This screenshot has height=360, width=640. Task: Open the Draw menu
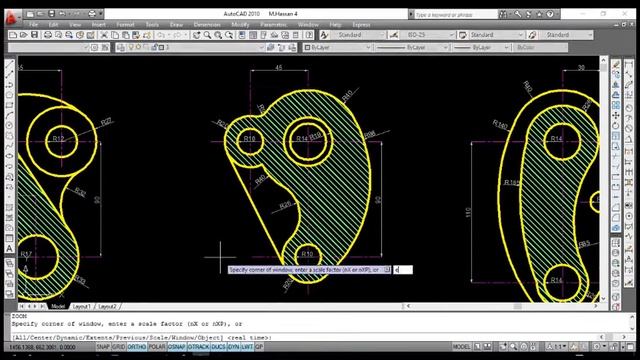pyautogui.click(x=176, y=24)
